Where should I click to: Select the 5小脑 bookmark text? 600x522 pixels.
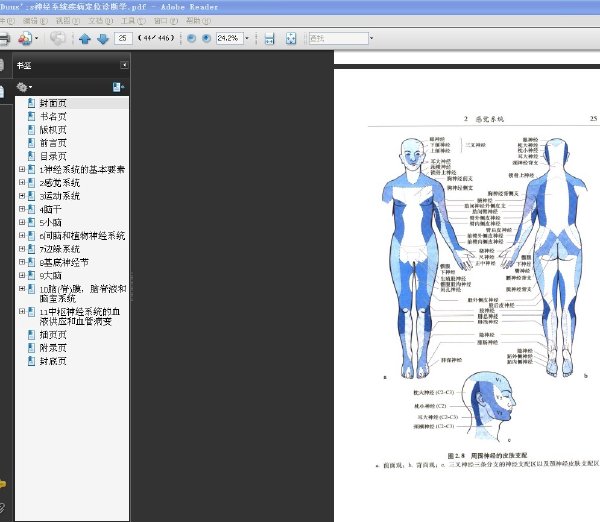coord(51,222)
